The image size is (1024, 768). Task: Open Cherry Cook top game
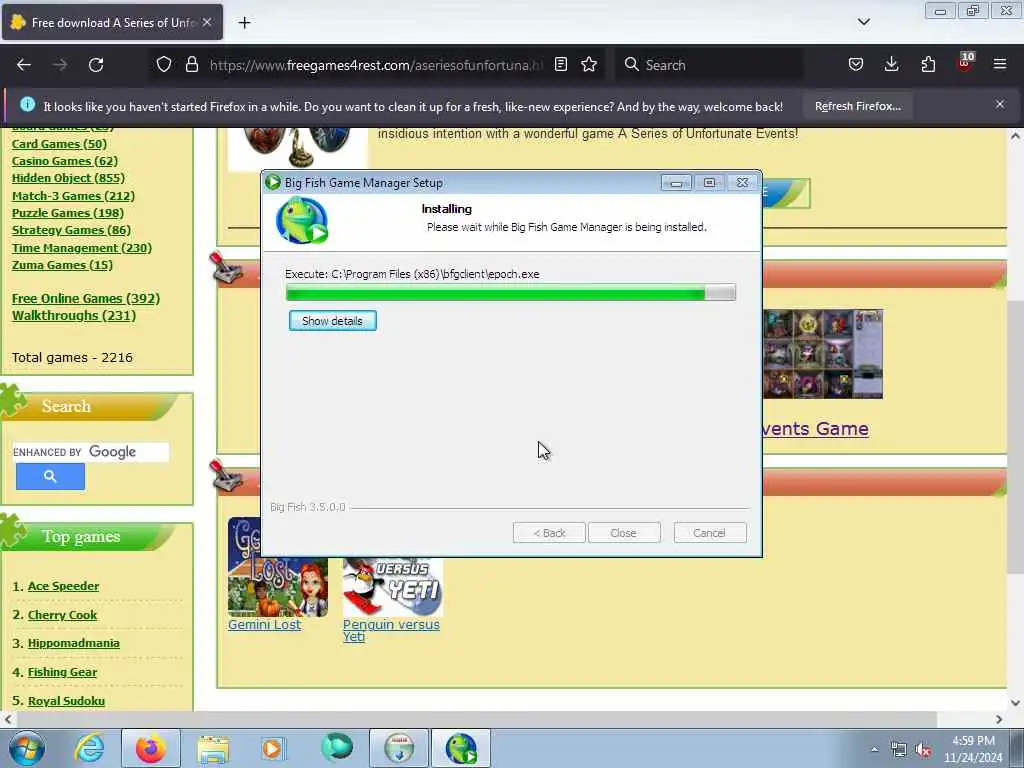(62, 615)
